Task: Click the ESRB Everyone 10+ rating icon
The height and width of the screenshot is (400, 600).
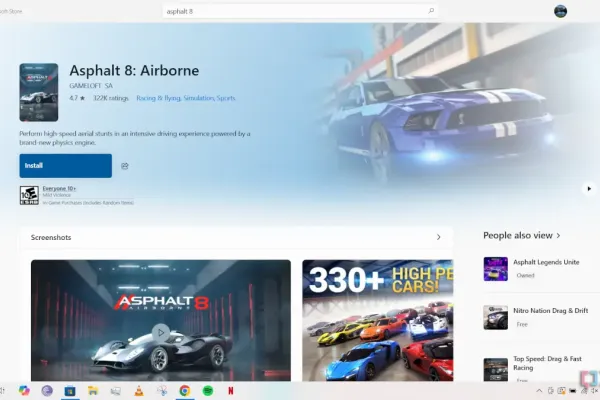Action: pyautogui.click(x=29, y=195)
